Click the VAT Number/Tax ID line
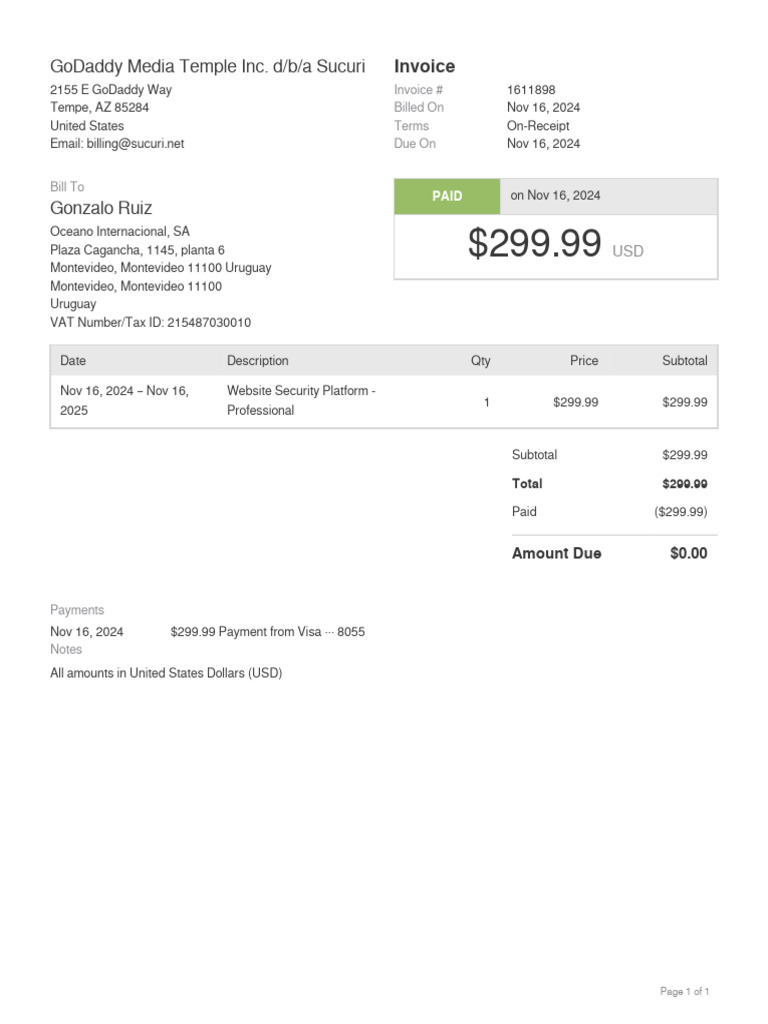Image resolution: width=768 pixels, height=1024 pixels. 150,323
